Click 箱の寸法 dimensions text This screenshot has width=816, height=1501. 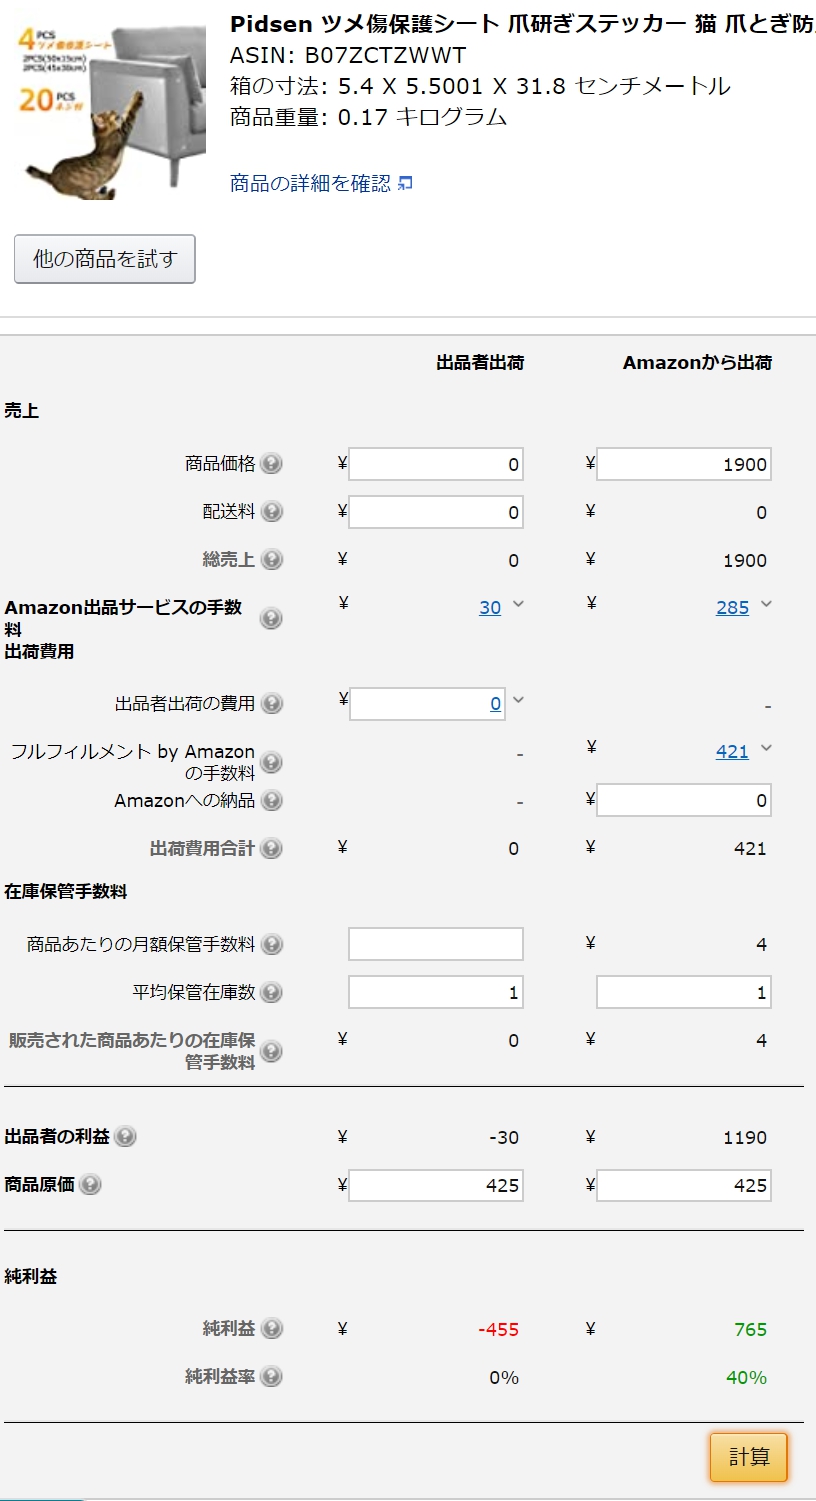coord(480,86)
